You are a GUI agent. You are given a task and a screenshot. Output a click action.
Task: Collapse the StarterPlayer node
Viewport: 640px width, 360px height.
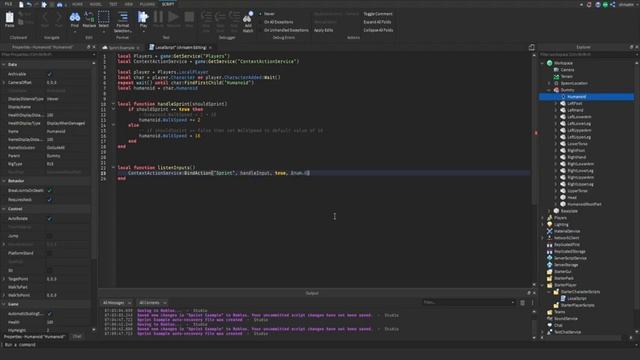coord(542,285)
